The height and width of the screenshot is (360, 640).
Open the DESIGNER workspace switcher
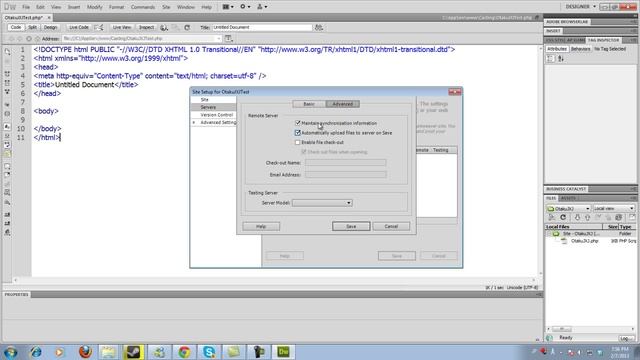click(580, 7)
